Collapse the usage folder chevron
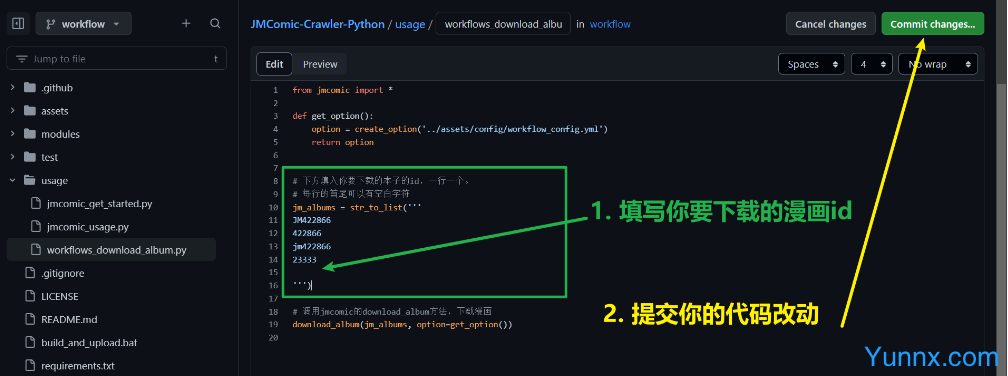1008x376 pixels. point(12,181)
